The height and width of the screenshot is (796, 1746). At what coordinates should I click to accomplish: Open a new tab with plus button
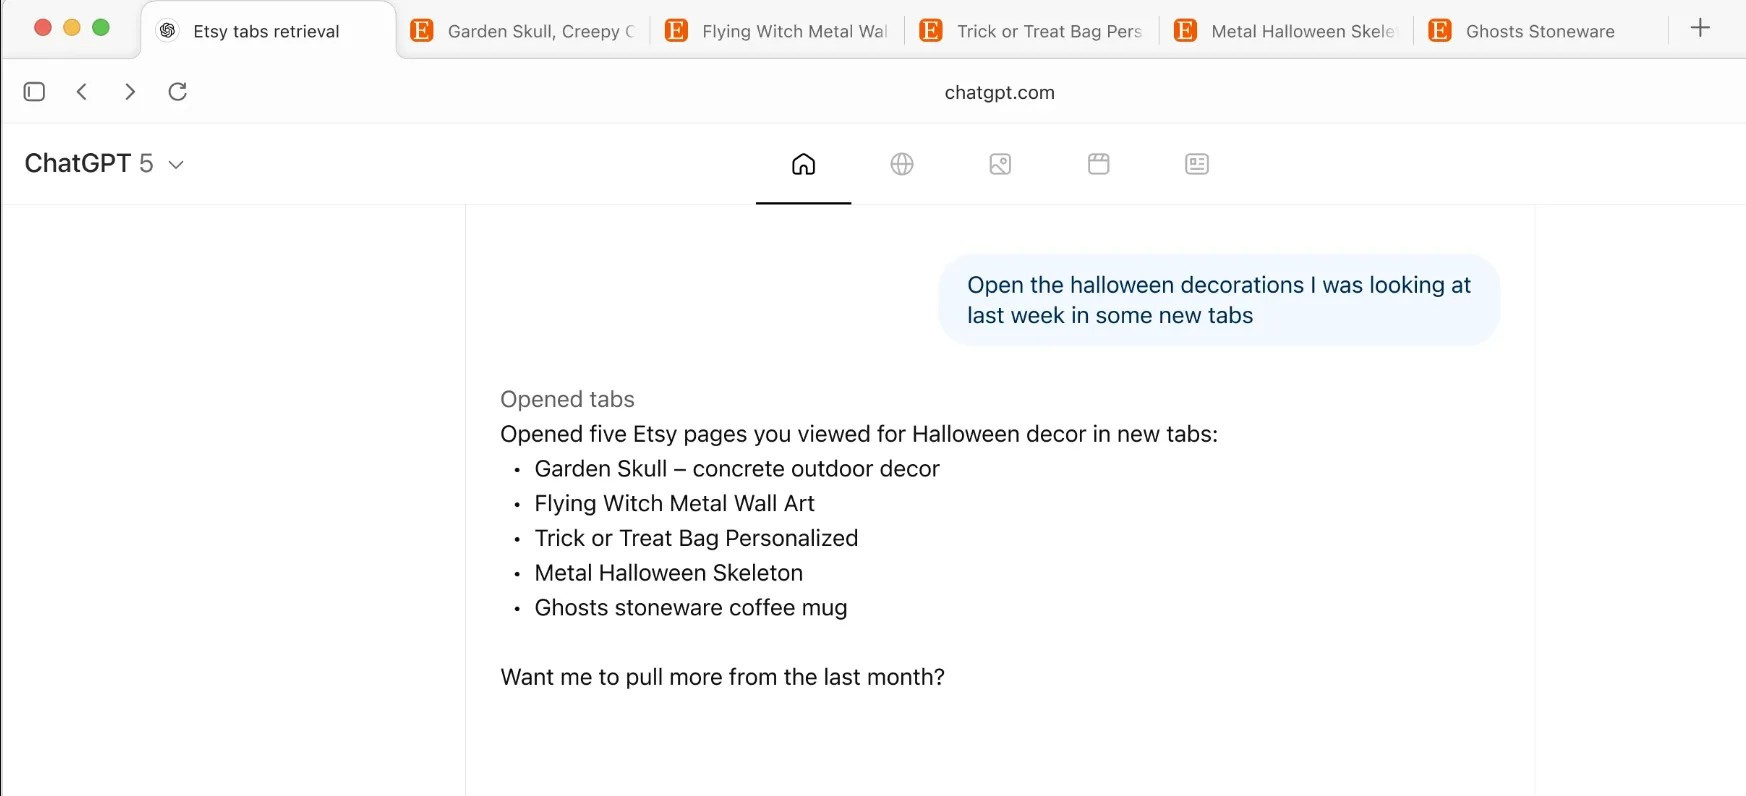tap(1700, 28)
